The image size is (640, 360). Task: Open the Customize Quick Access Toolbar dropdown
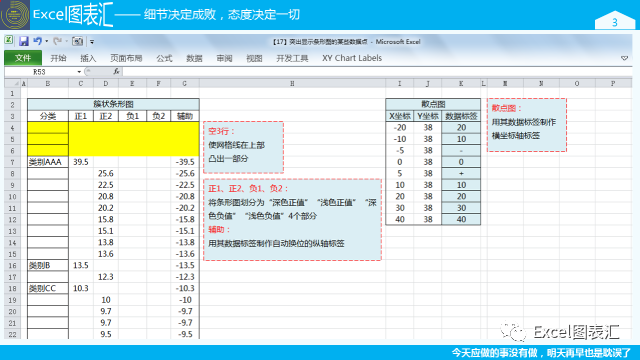pyautogui.click(x=92, y=41)
